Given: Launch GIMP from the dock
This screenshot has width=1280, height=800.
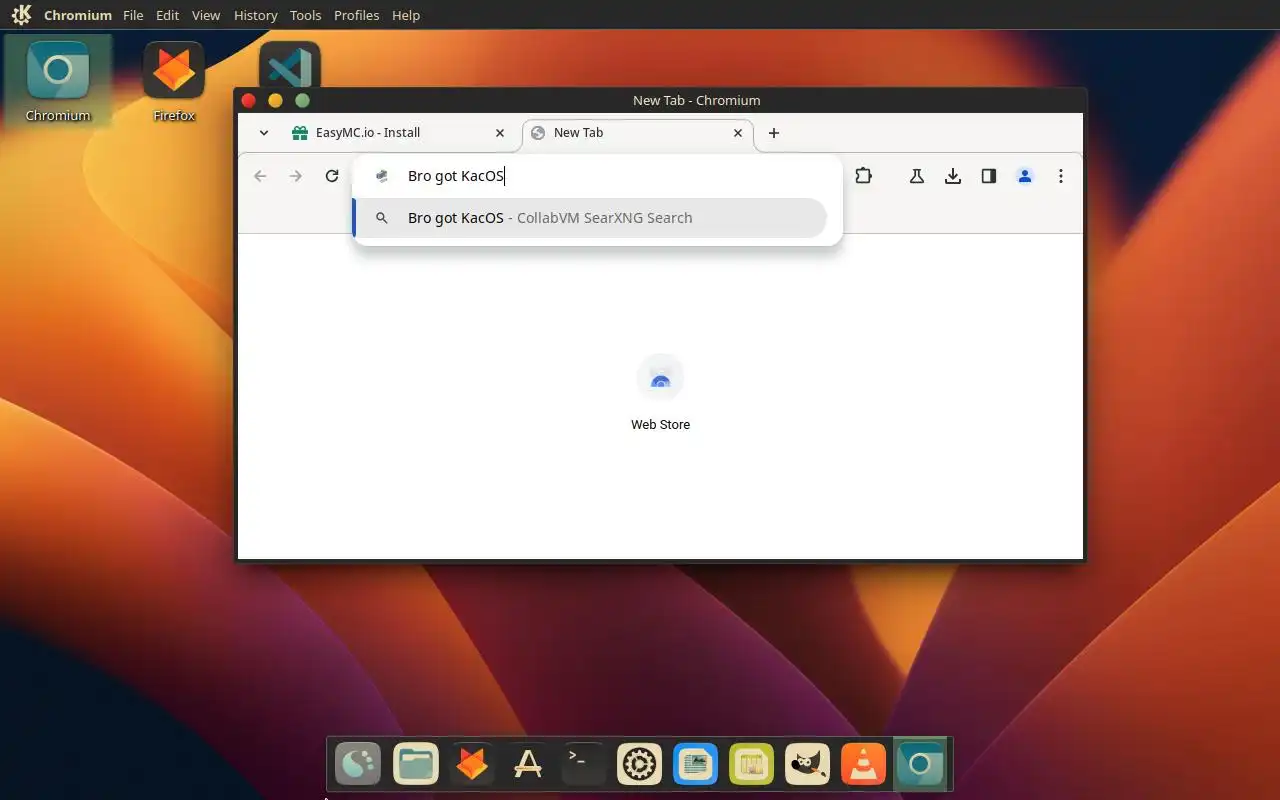Looking at the screenshot, I should pyautogui.click(x=808, y=765).
